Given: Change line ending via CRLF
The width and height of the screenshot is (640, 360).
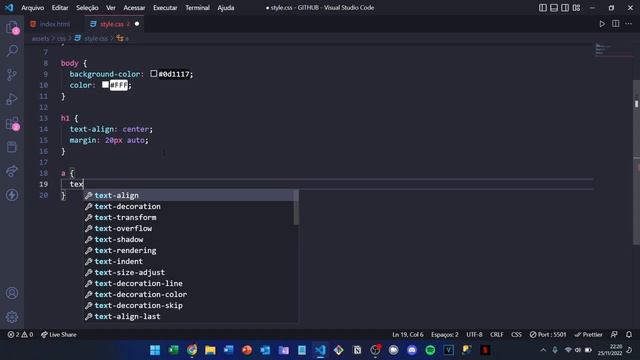Looking at the screenshot, I should click(x=497, y=335).
